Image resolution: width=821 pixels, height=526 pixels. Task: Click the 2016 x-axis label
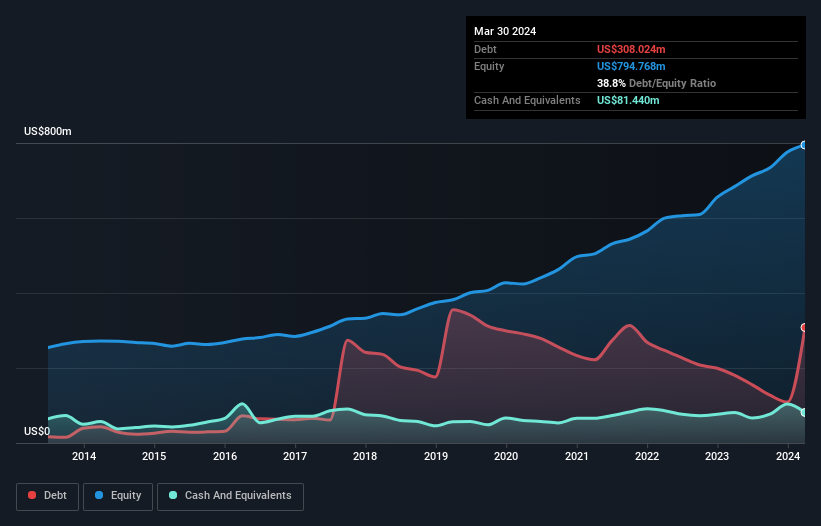(x=225, y=456)
